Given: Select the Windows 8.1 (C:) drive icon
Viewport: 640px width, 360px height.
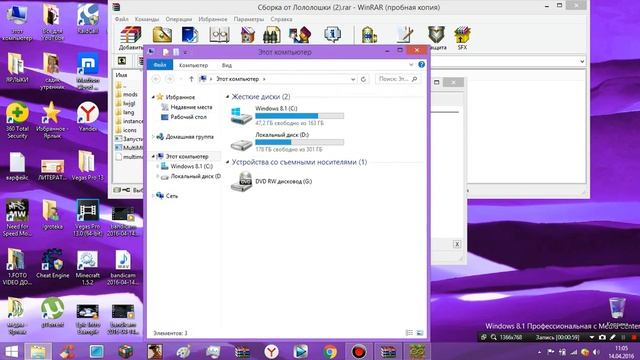Looking at the screenshot, I should tap(241, 116).
